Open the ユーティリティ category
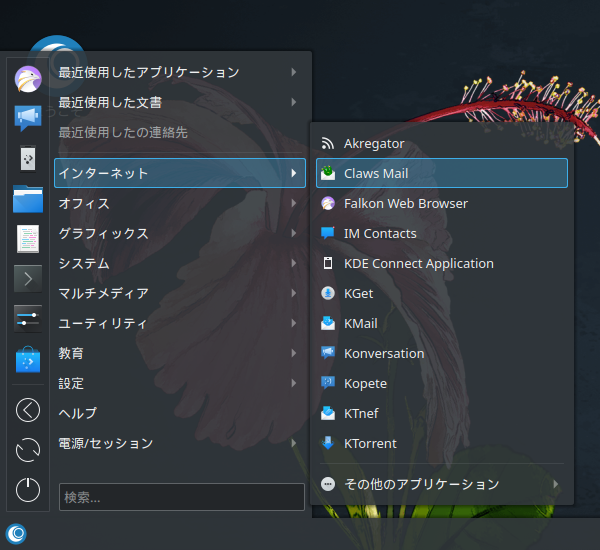The width and height of the screenshot is (600, 550). [180, 323]
